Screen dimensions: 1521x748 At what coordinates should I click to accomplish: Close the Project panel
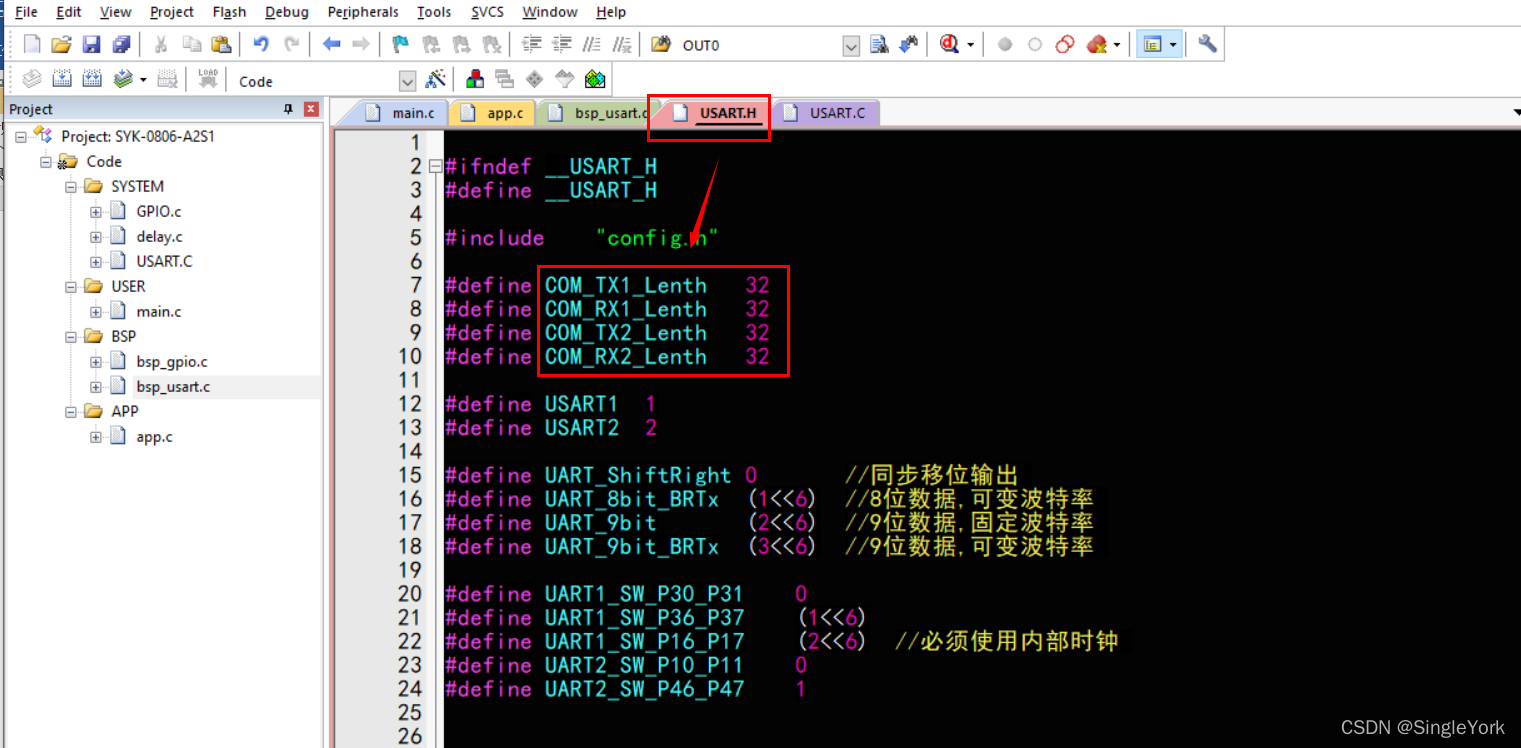(x=312, y=109)
